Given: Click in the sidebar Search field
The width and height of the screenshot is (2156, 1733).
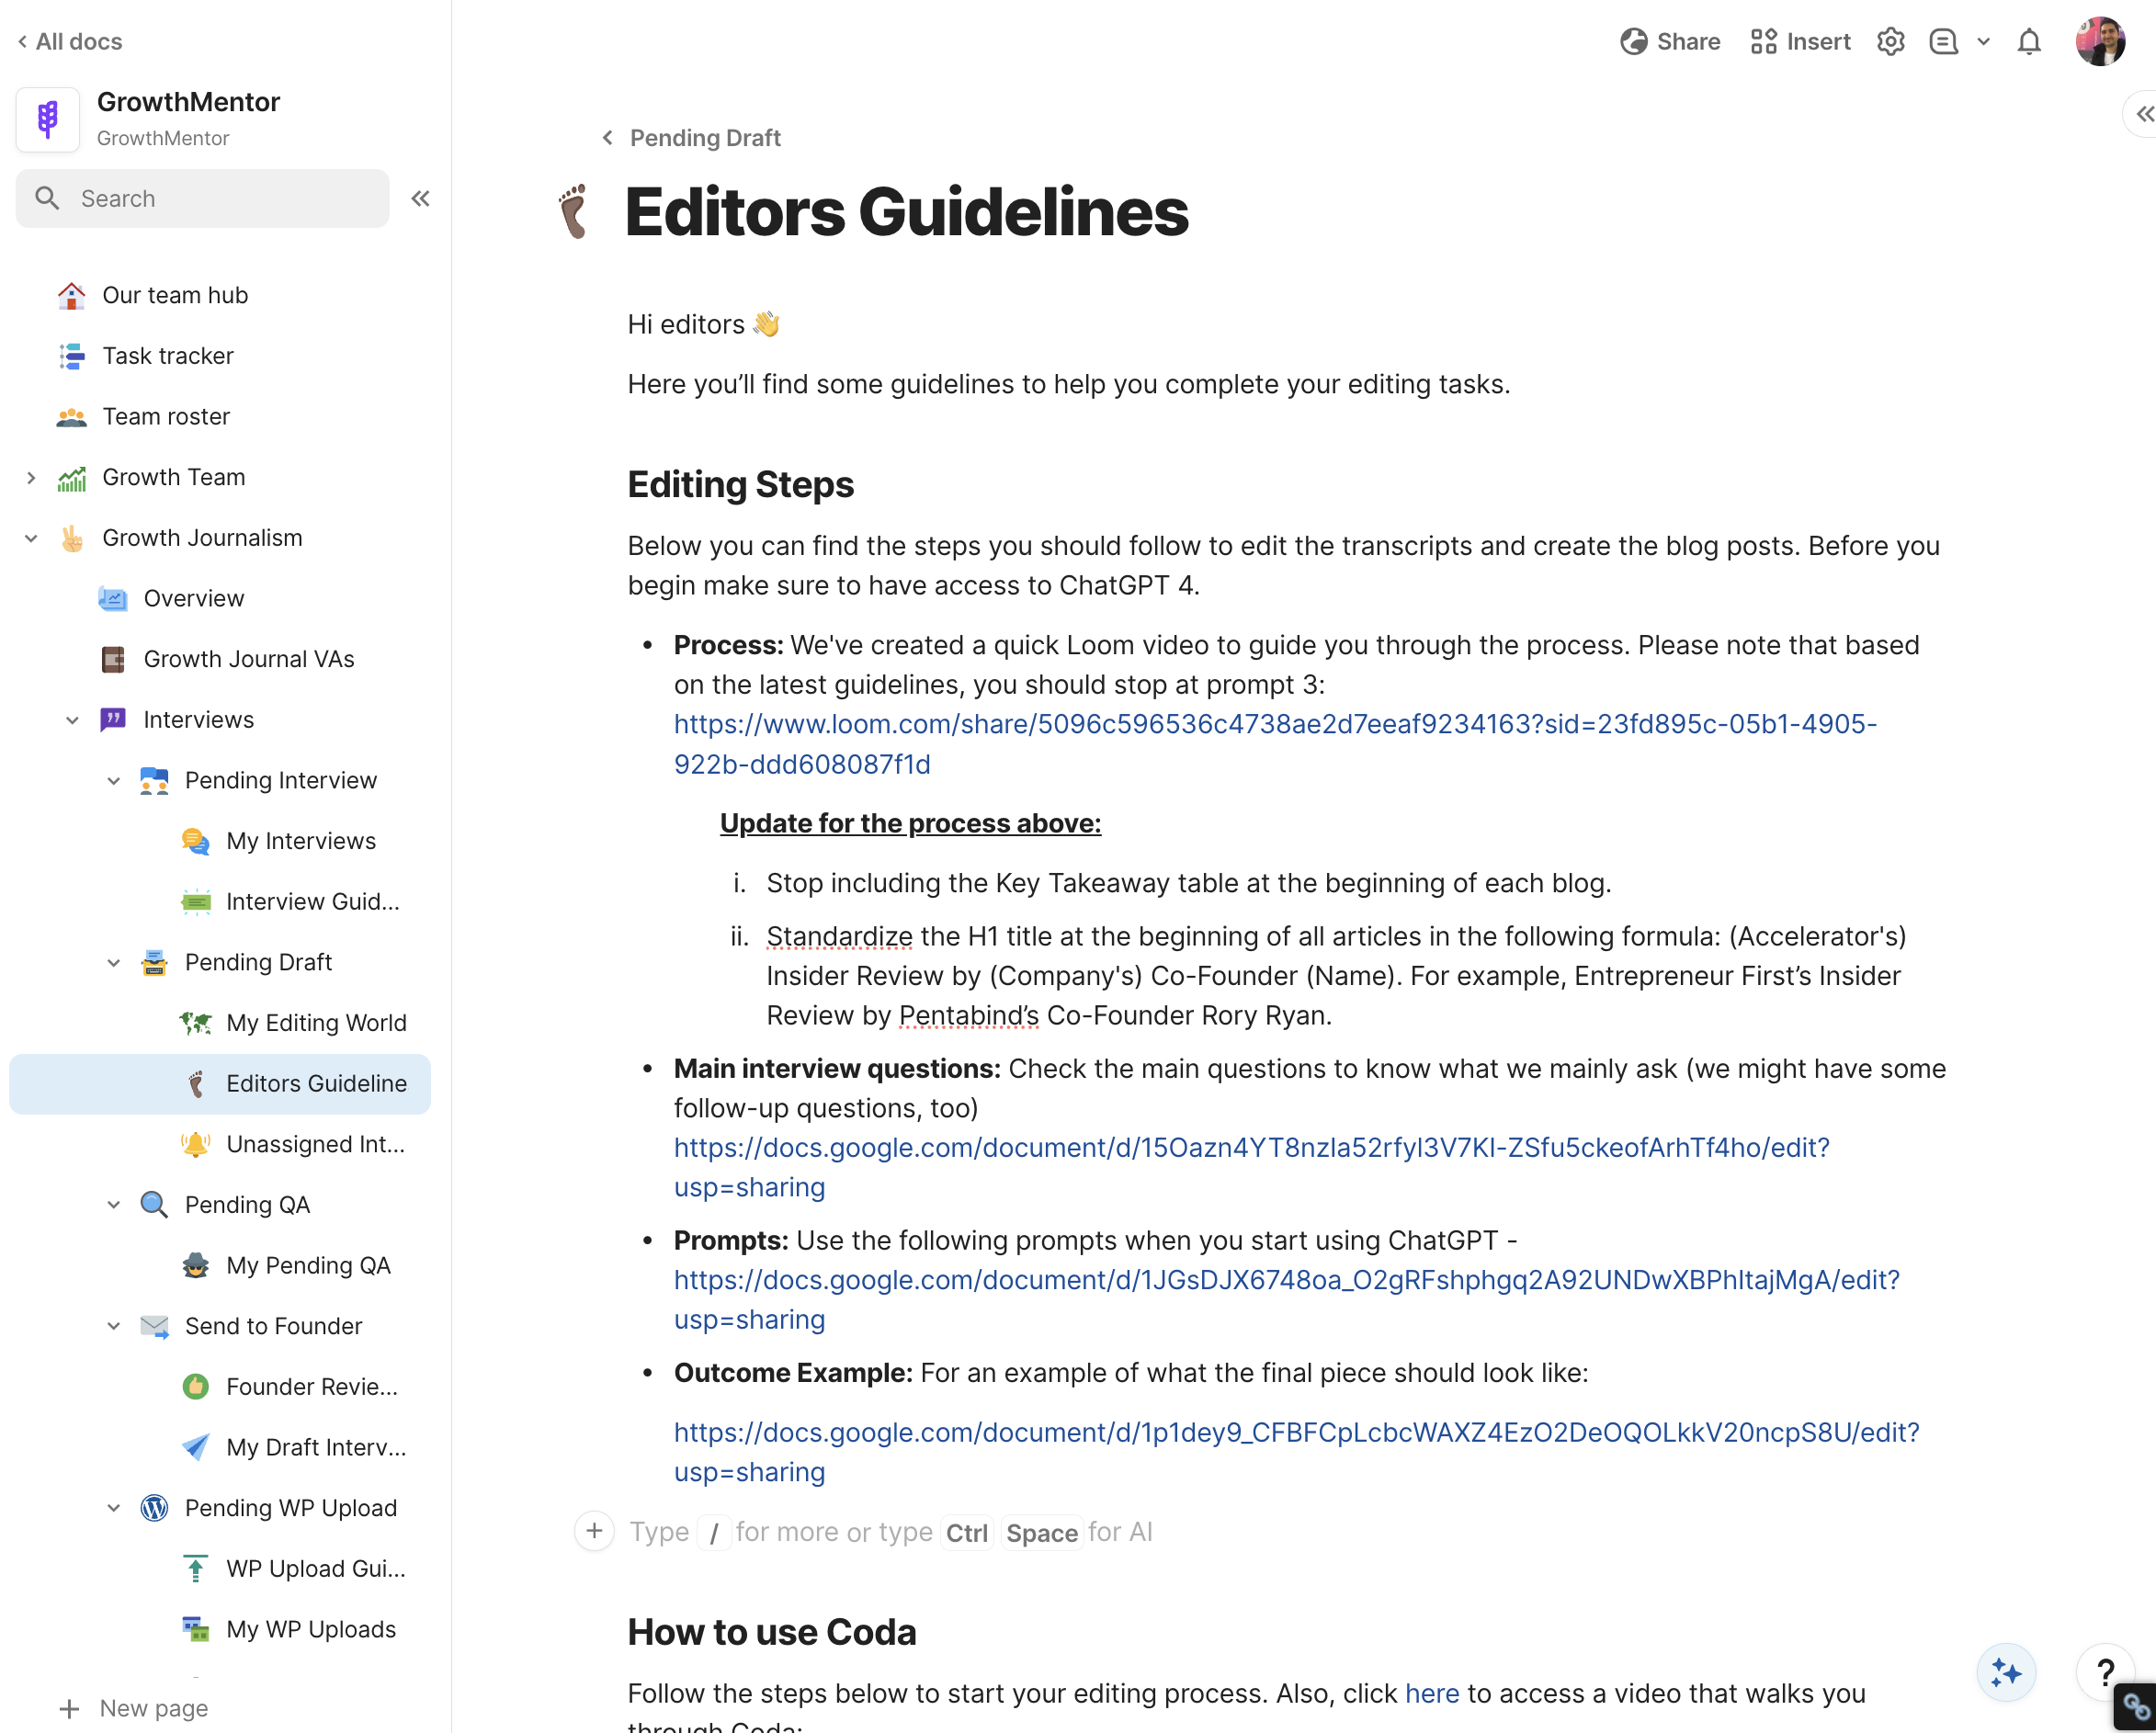Looking at the screenshot, I should (x=202, y=198).
